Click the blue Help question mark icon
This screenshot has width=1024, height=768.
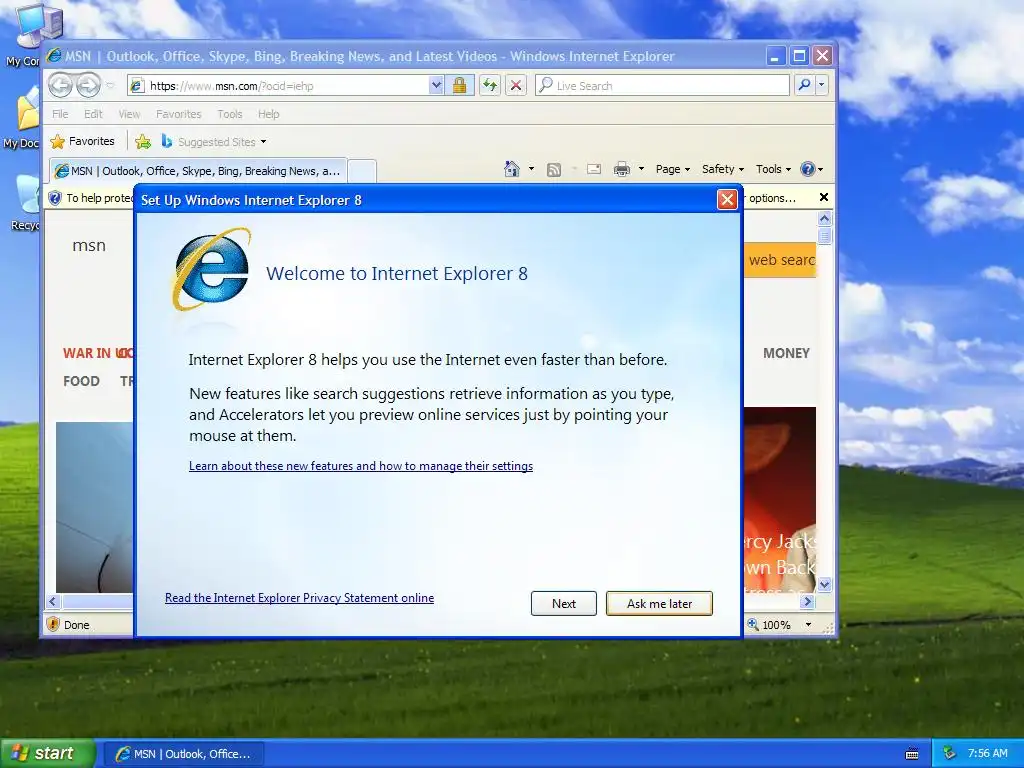808,169
